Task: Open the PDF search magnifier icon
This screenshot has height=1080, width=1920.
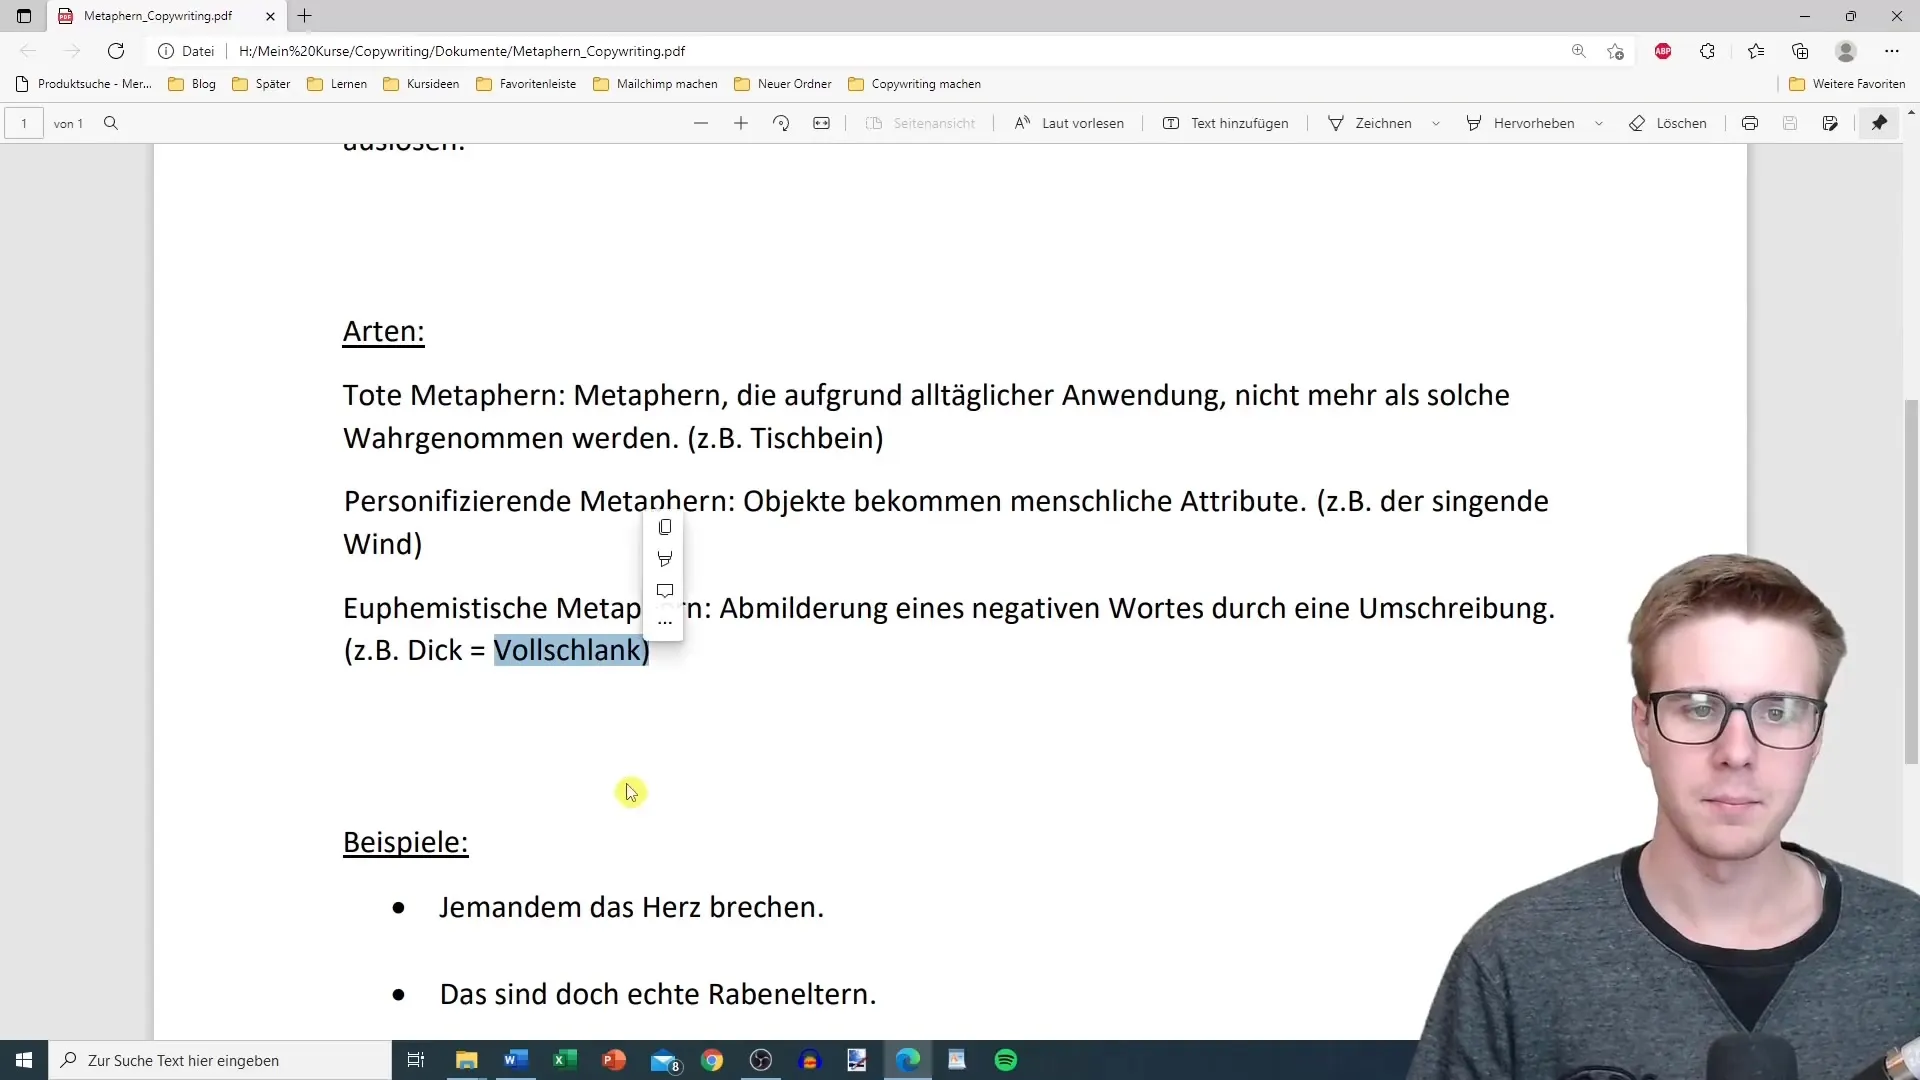Action: tap(111, 123)
